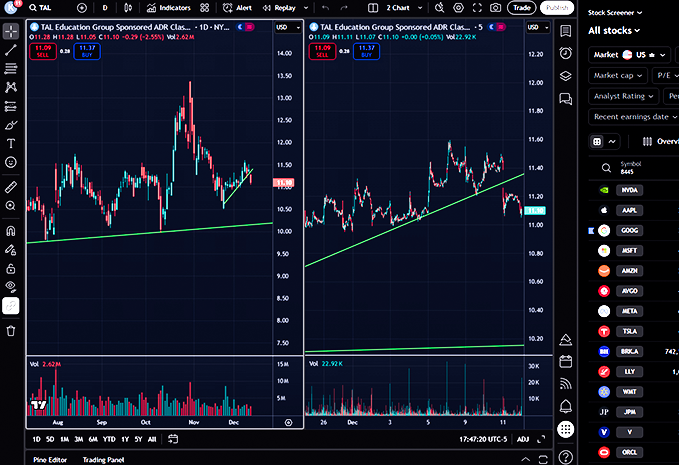Open the Pine Editor tab
679x465 pixels.
50,459
